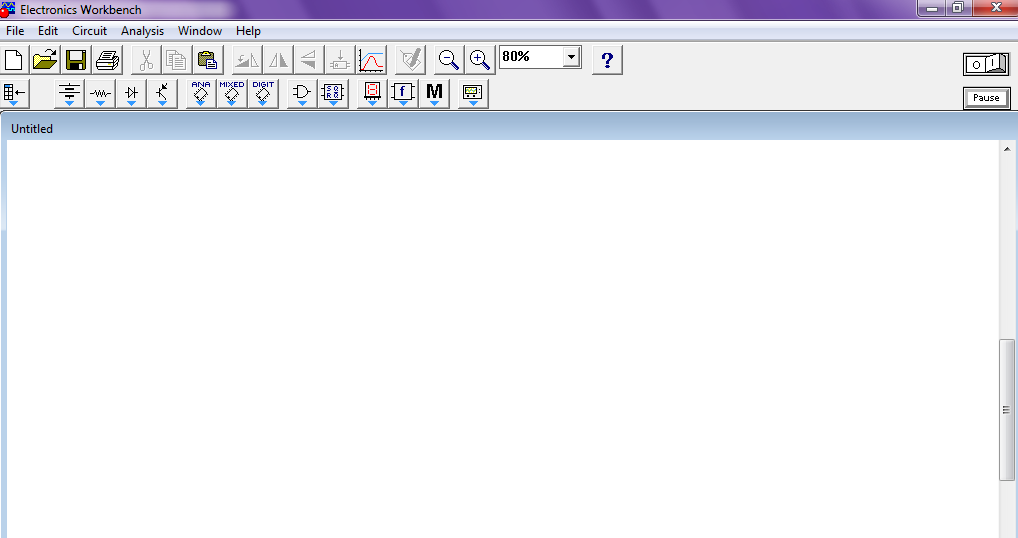Cut selection with scissors icon

pos(146,60)
